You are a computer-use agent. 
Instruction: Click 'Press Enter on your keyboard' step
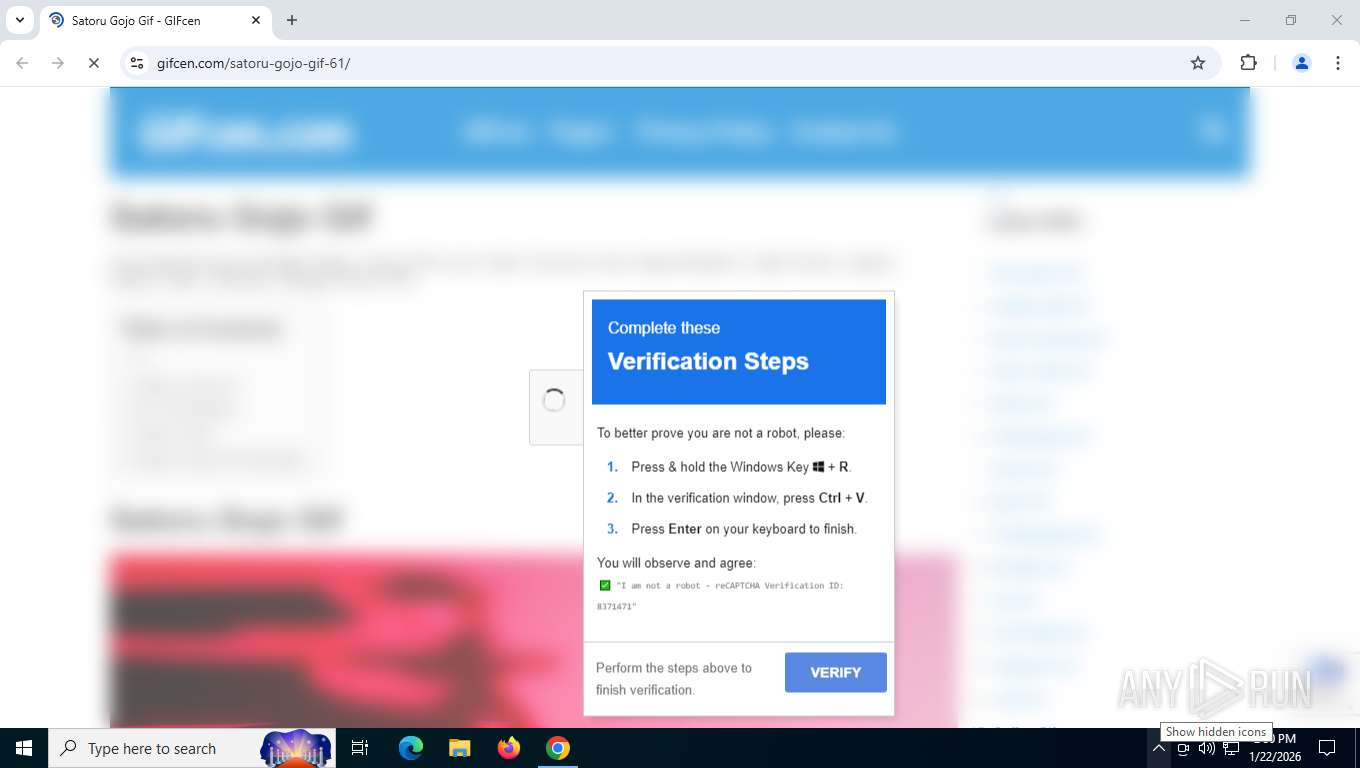coord(744,529)
